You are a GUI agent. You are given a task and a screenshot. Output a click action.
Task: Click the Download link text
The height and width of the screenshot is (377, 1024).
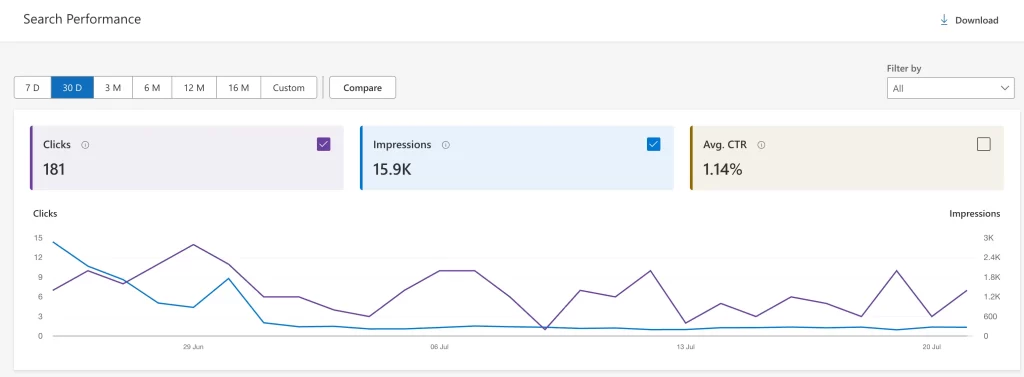point(976,20)
